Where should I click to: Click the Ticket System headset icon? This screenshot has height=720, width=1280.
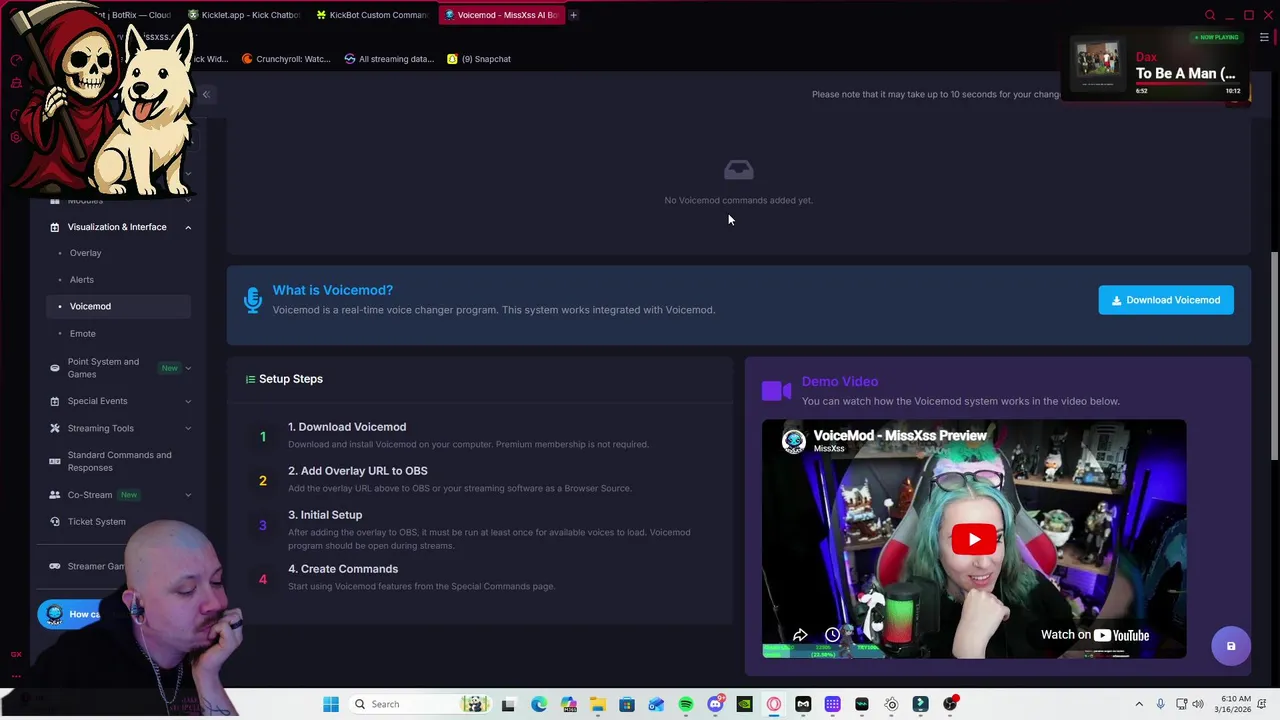point(55,522)
